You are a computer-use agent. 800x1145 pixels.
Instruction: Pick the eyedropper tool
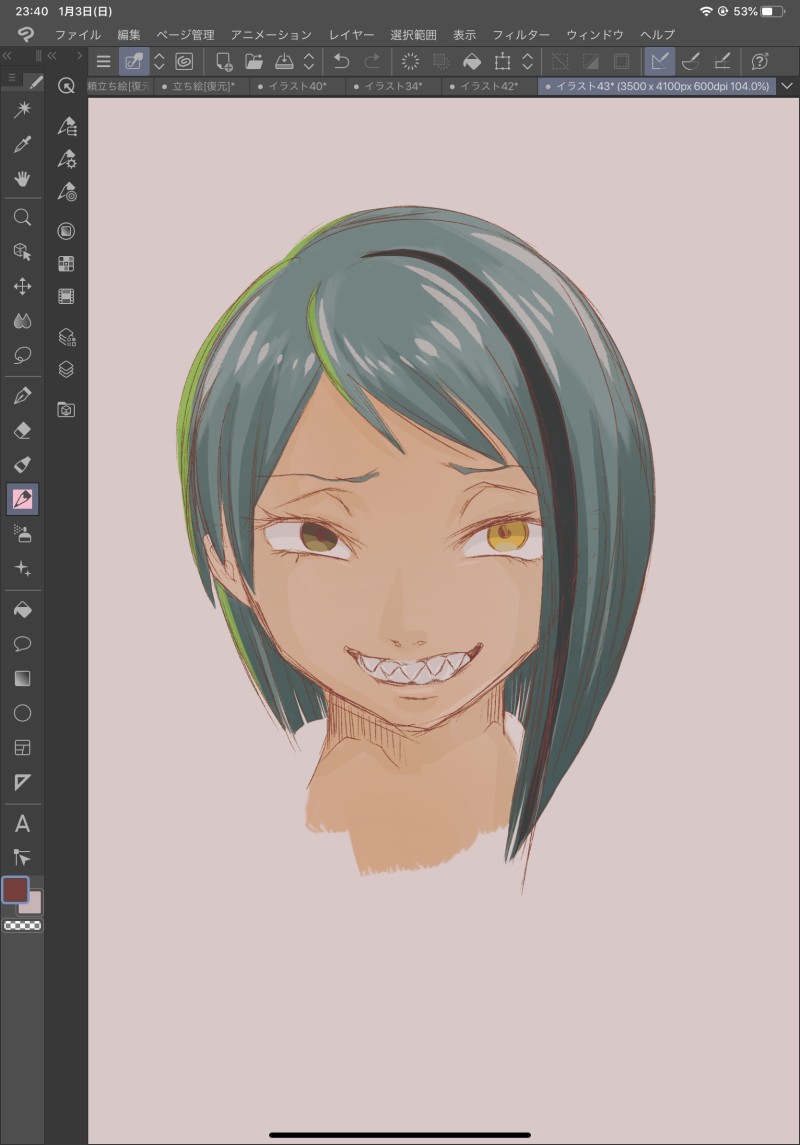[23, 145]
